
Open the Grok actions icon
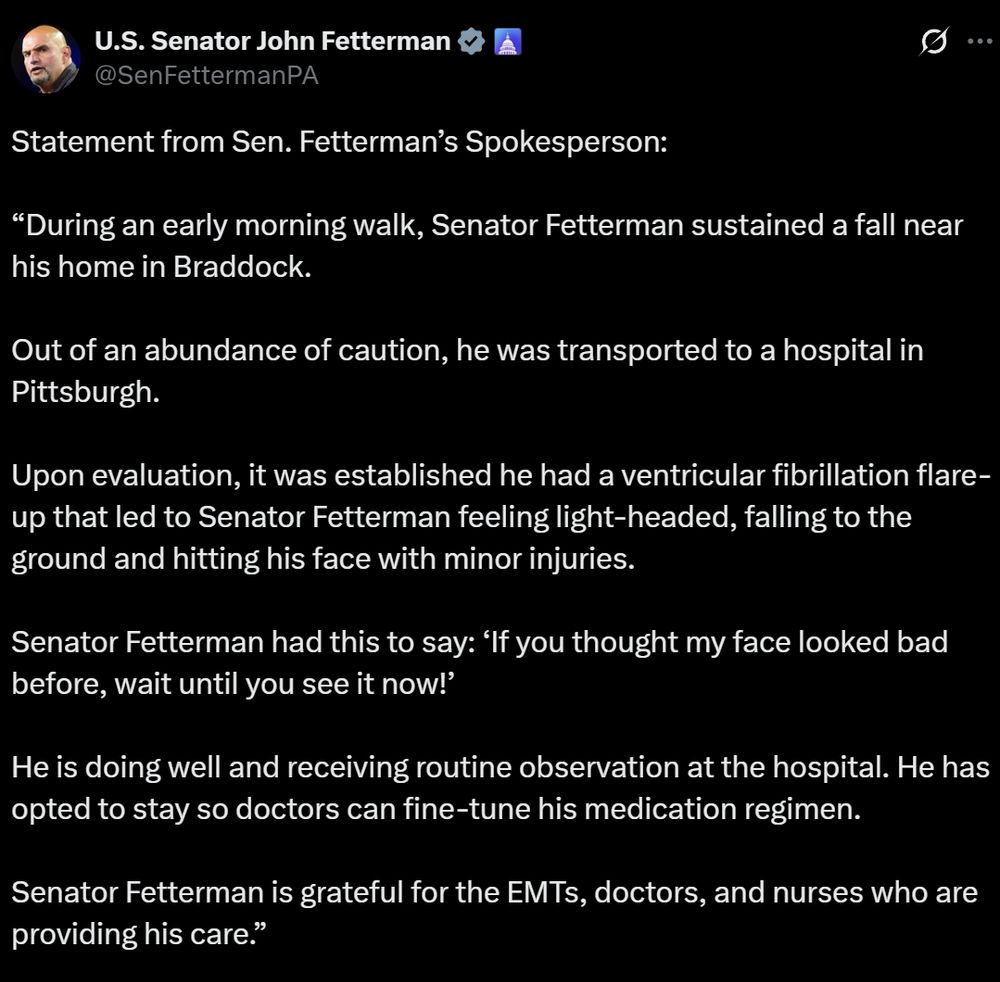click(x=932, y=41)
